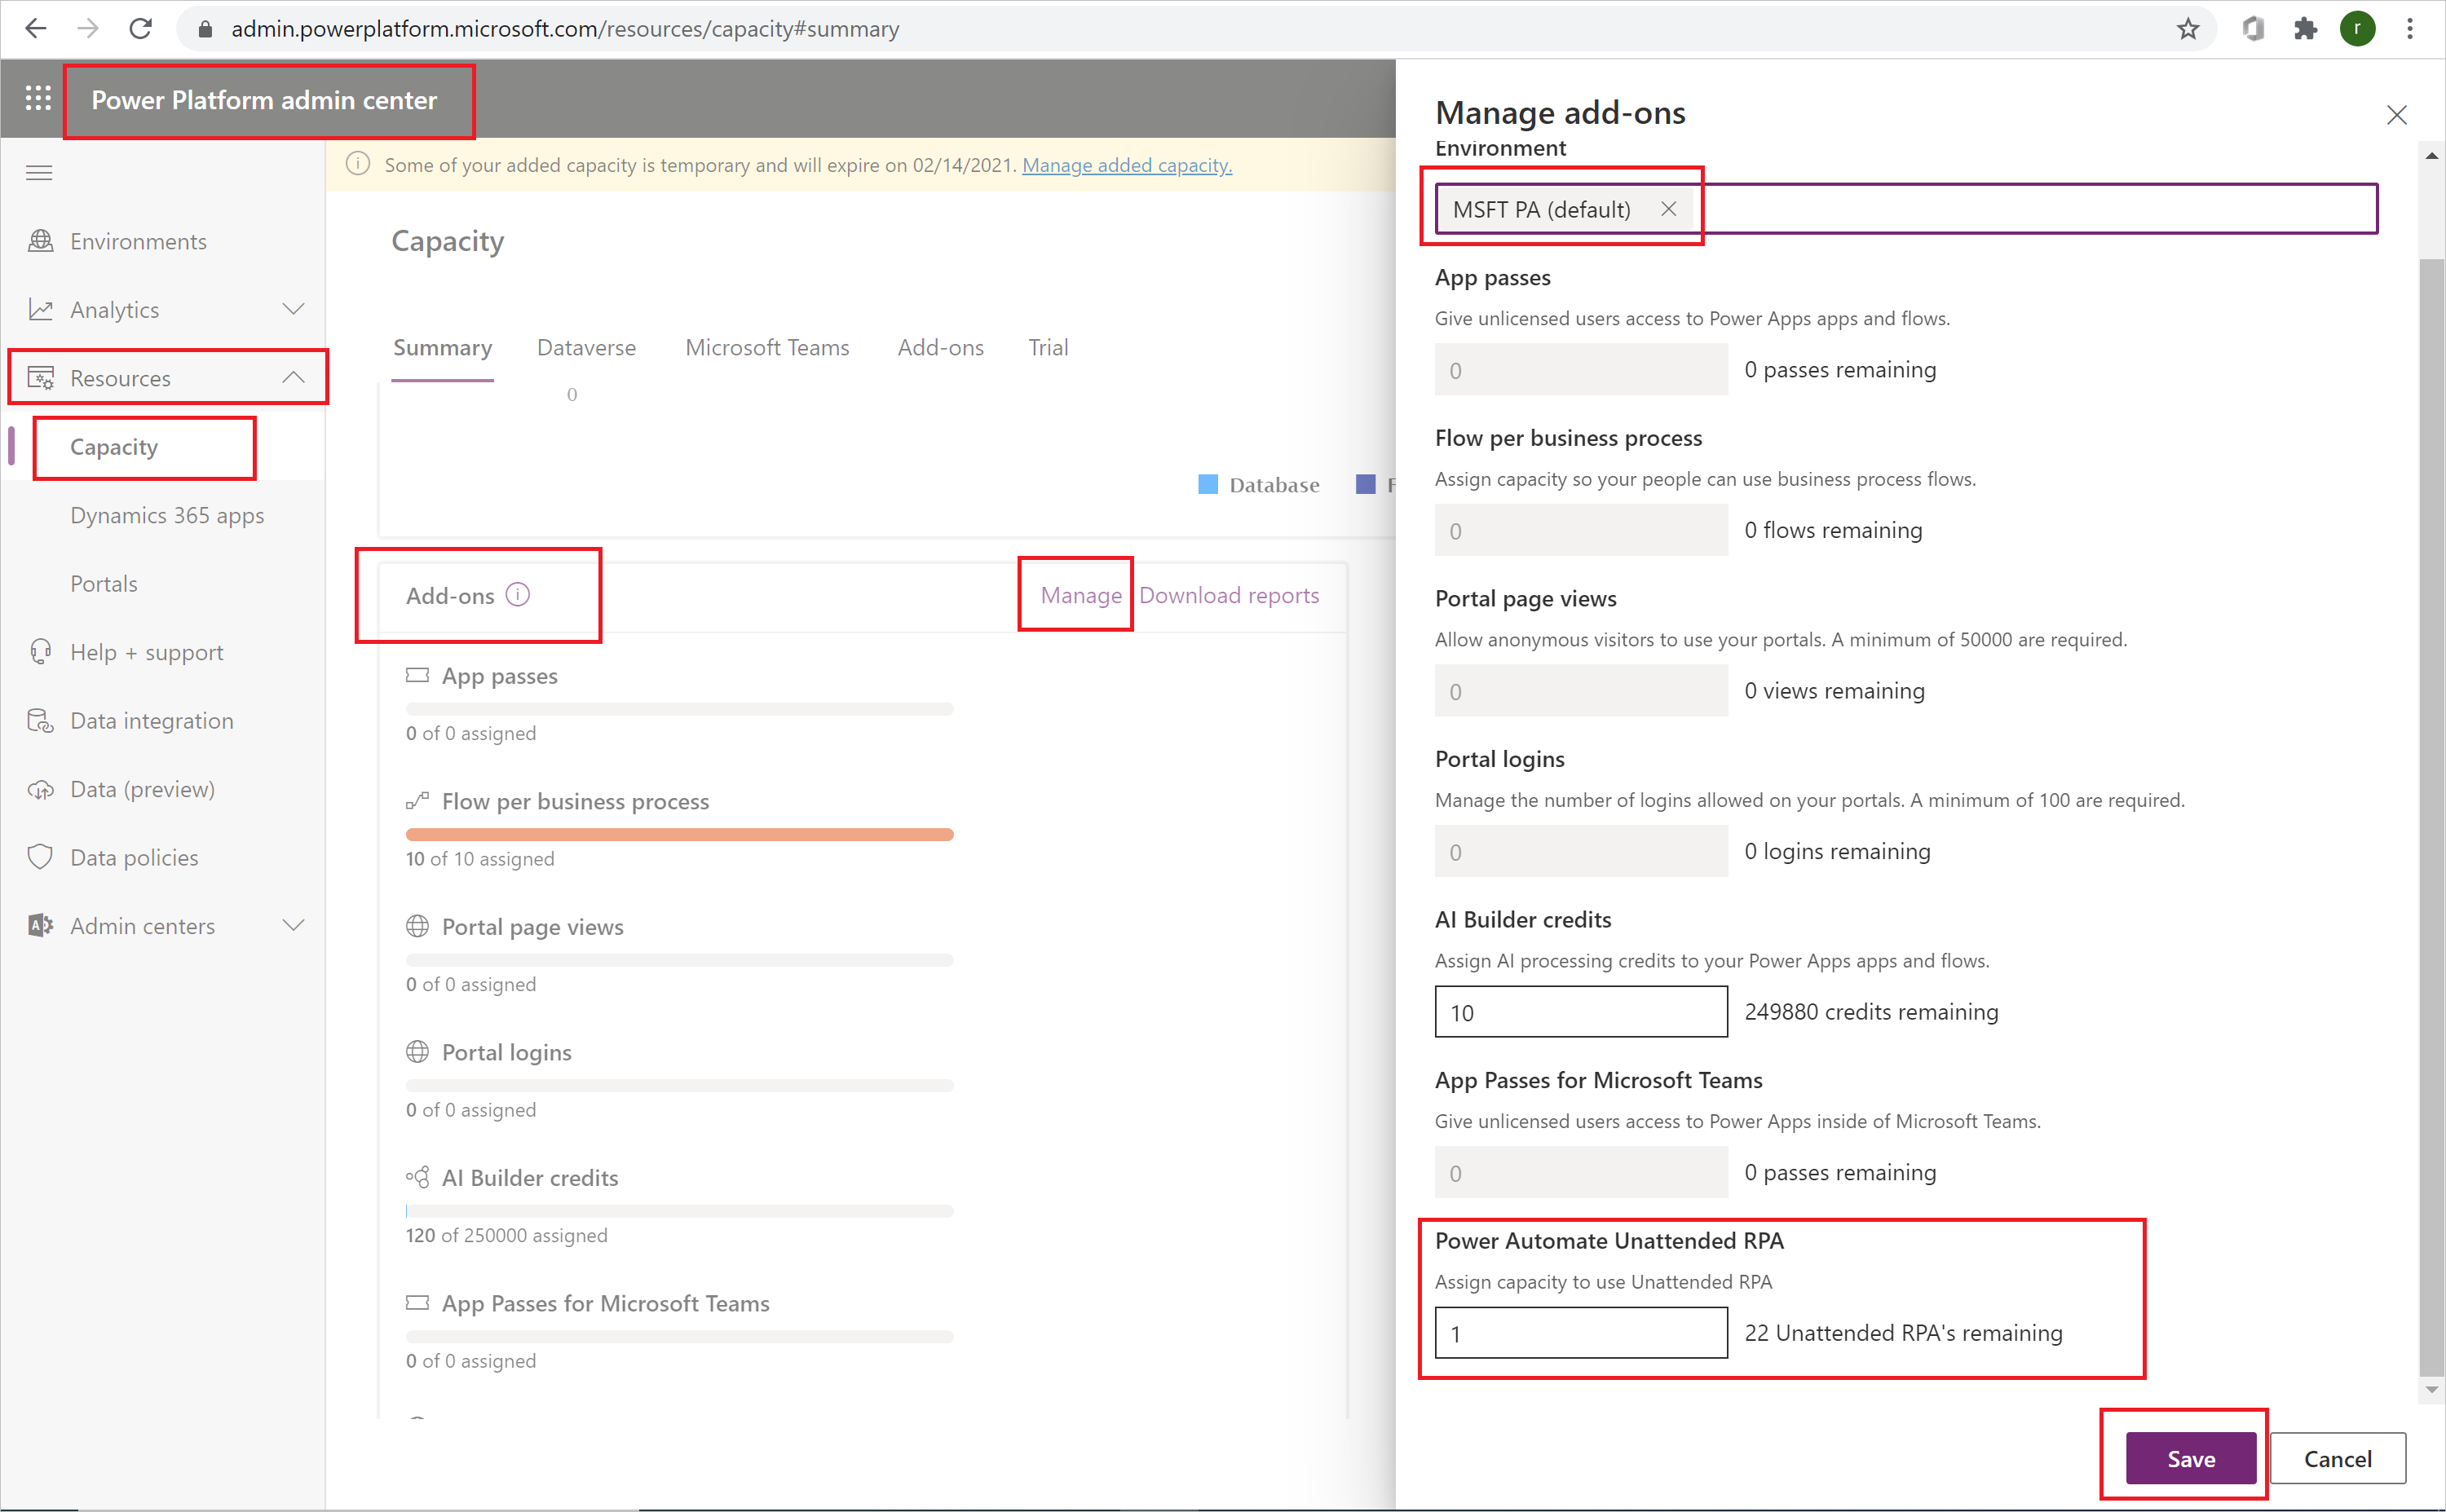Click the Manage added capacity link
2446x1512 pixels.
click(1127, 164)
